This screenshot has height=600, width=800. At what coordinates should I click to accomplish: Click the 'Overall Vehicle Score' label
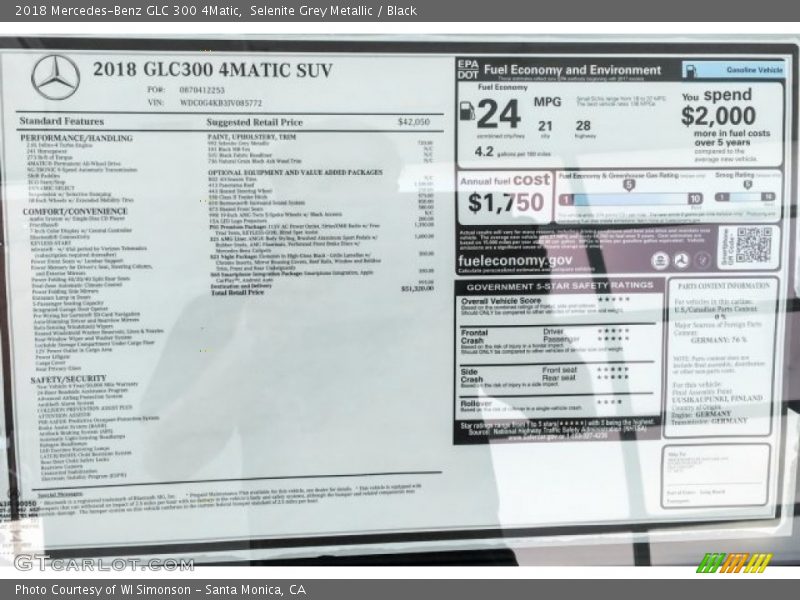[x=501, y=301]
